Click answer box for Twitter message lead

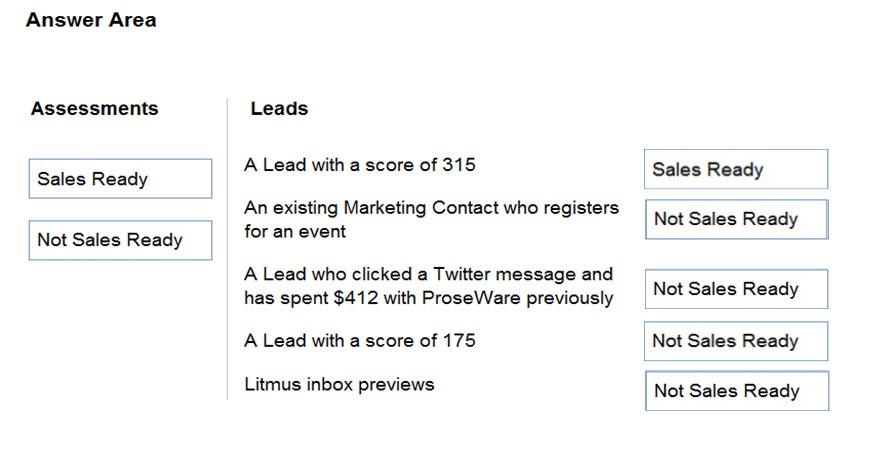click(x=736, y=289)
